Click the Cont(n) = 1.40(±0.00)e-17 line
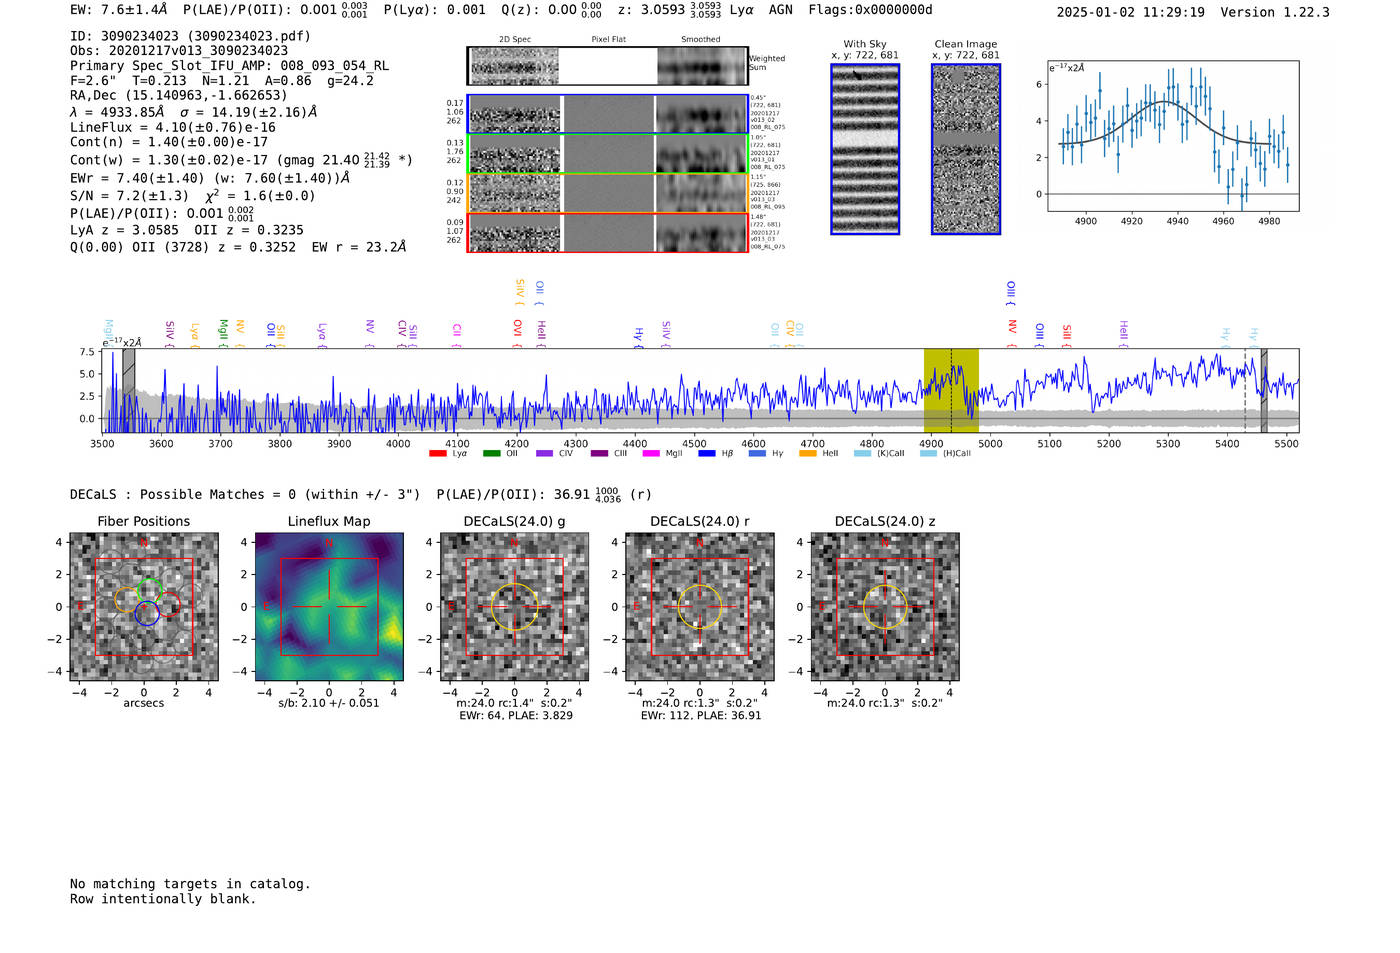1400x953 pixels. point(169,142)
